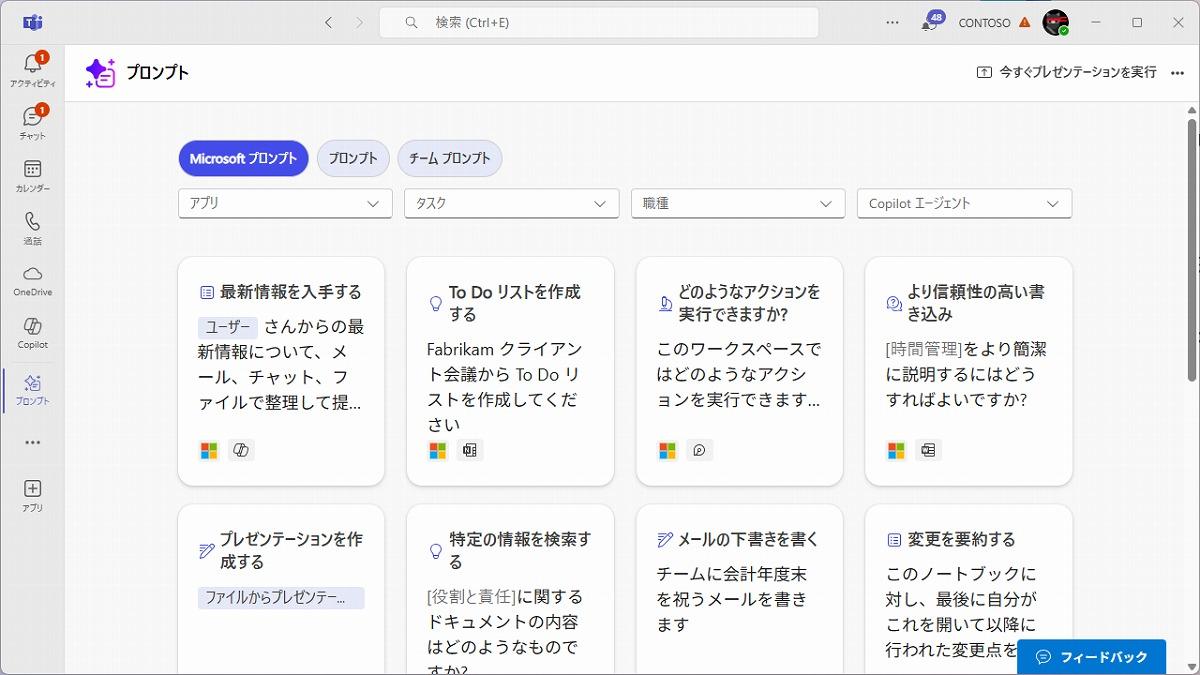Screen dimensions: 1200x675
Task: Open Activity feed in the sidebar
Action: click(32, 67)
